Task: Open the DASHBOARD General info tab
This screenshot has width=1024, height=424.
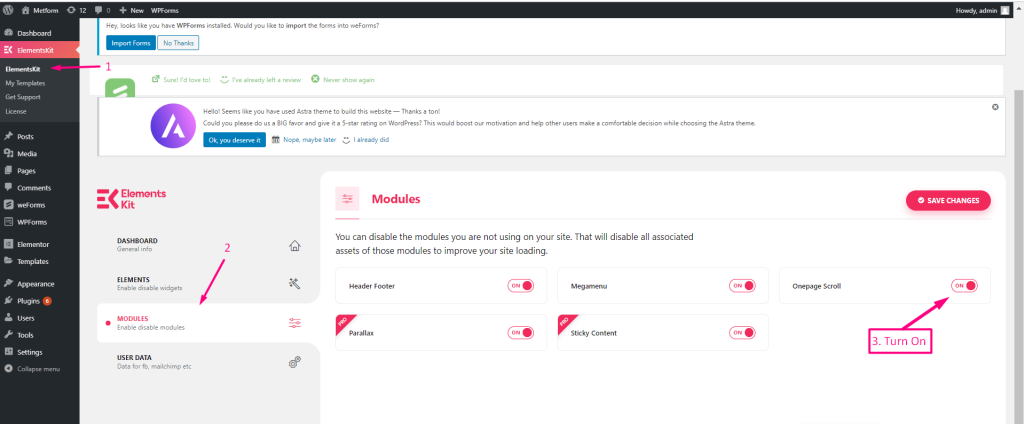Action: pyautogui.click(x=208, y=245)
